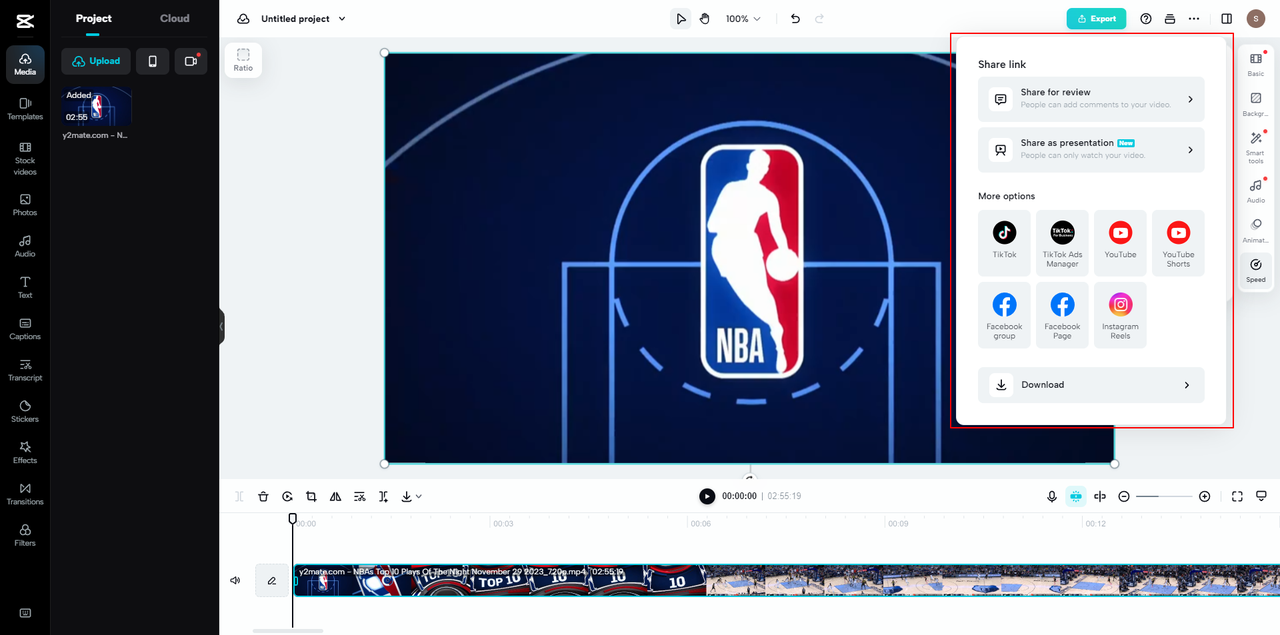The width and height of the screenshot is (1280, 635).
Task: Open the Background properties tab
Action: click(x=1256, y=104)
